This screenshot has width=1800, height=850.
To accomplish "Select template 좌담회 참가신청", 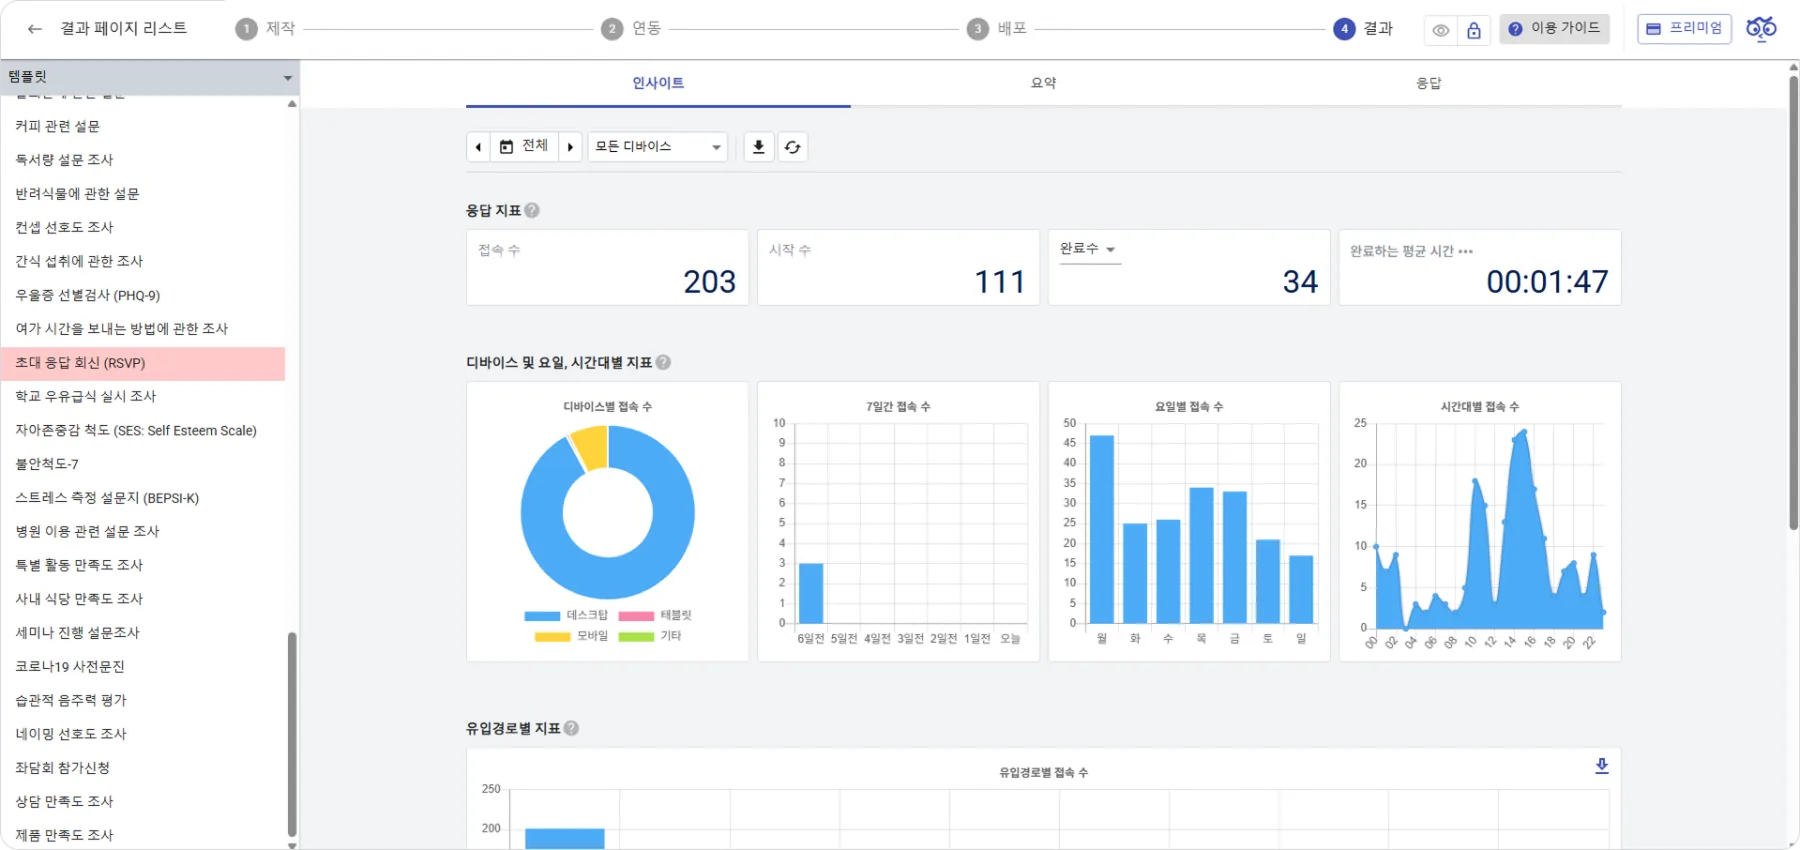I will pyautogui.click(x=143, y=768).
